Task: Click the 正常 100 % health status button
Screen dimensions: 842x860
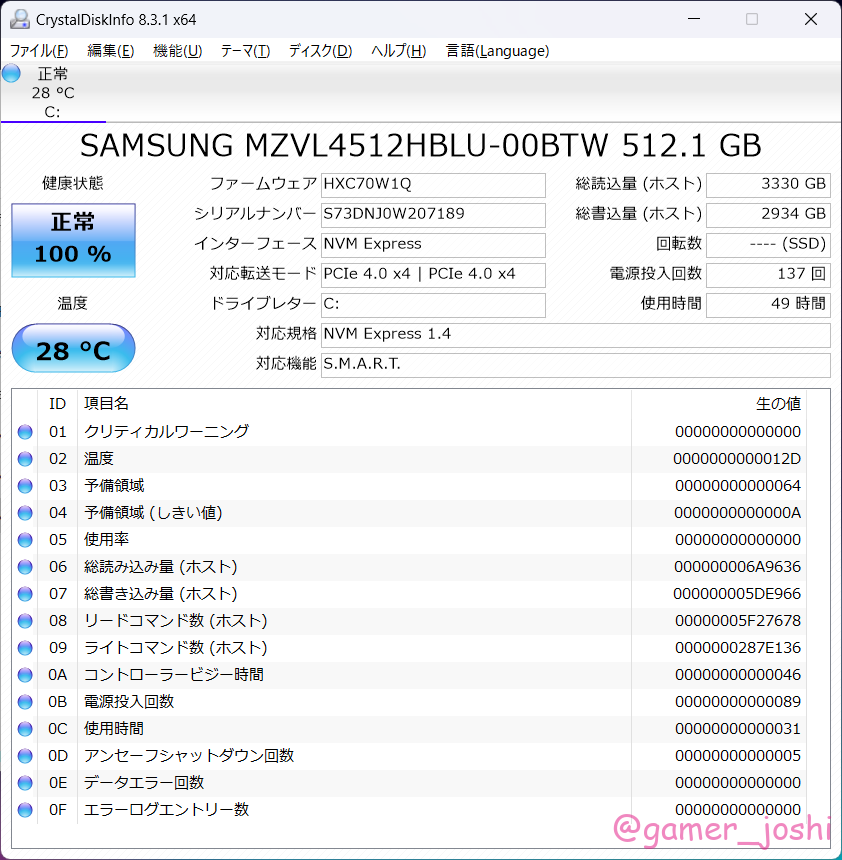Action: (x=74, y=240)
